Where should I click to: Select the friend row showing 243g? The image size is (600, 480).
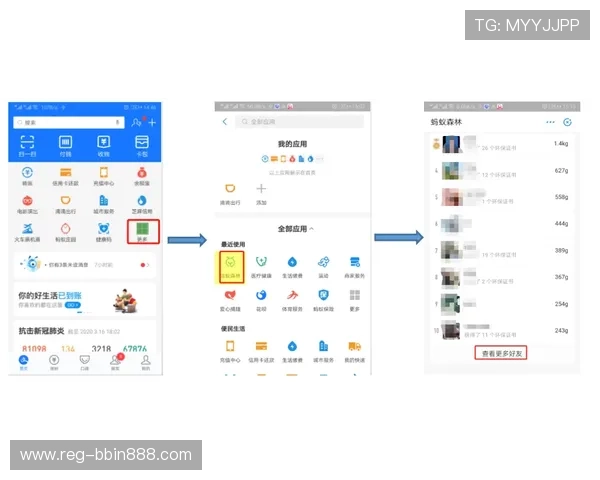click(x=502, y=331)
